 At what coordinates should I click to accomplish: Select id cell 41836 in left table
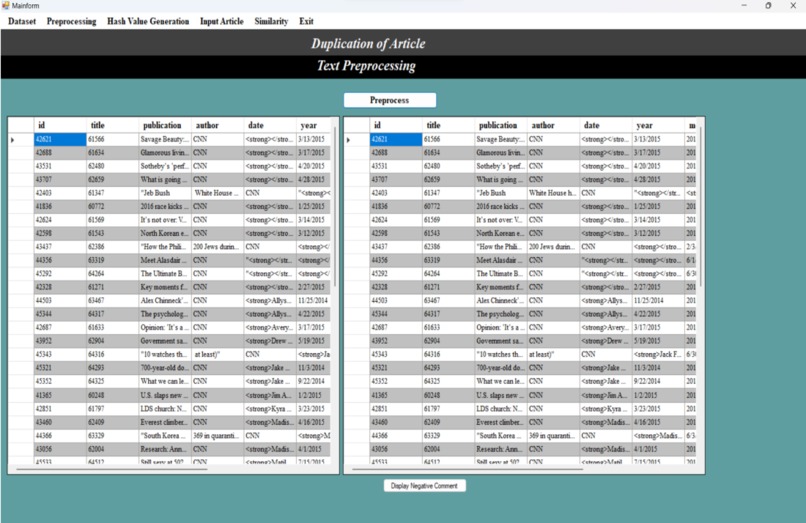[x=60, y=206]
